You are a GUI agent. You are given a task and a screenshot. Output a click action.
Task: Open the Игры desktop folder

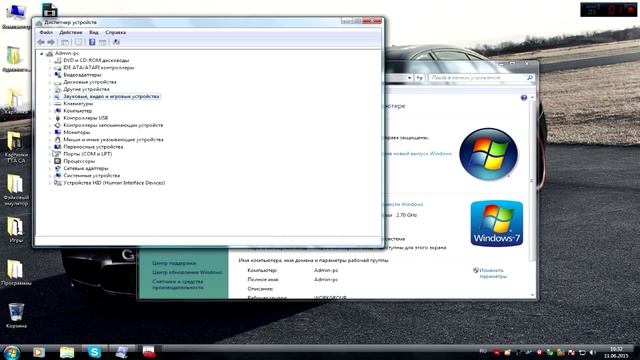[16, 229]
